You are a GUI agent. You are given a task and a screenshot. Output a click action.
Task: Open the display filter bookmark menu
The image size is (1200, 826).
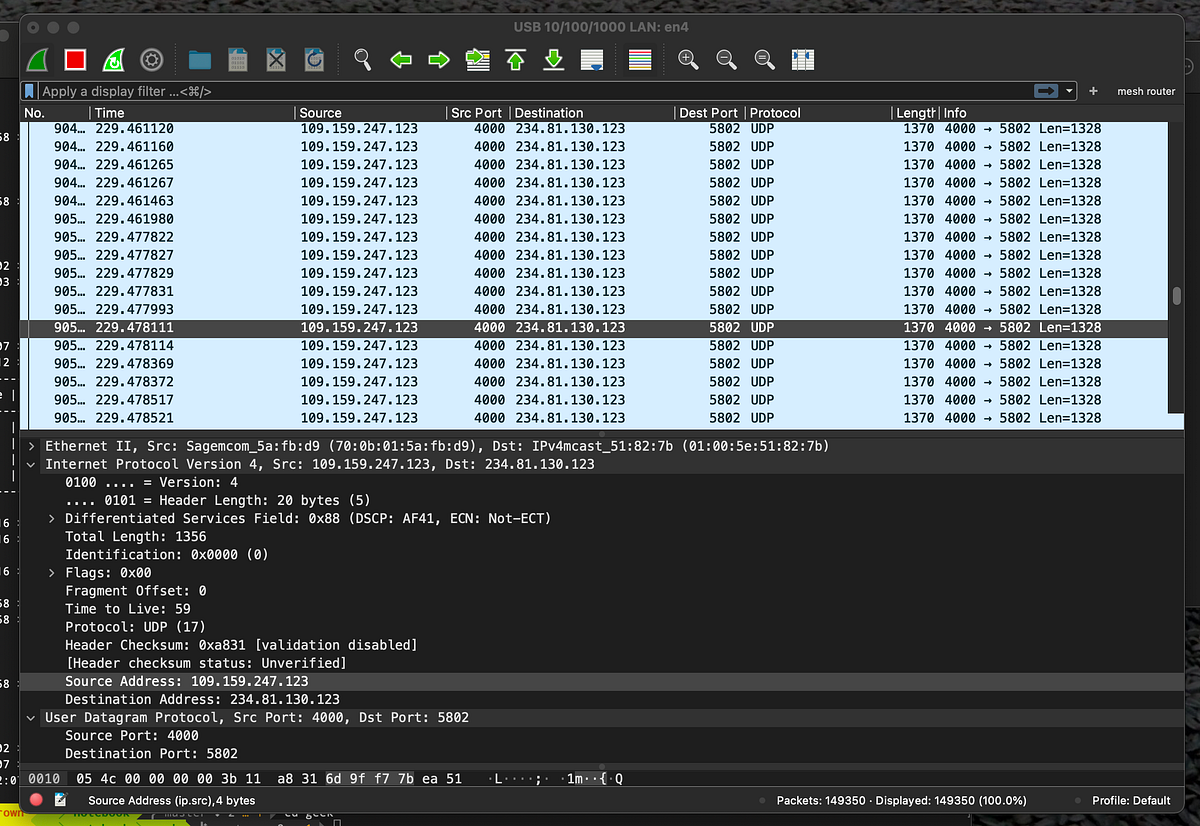pos(30,91)
